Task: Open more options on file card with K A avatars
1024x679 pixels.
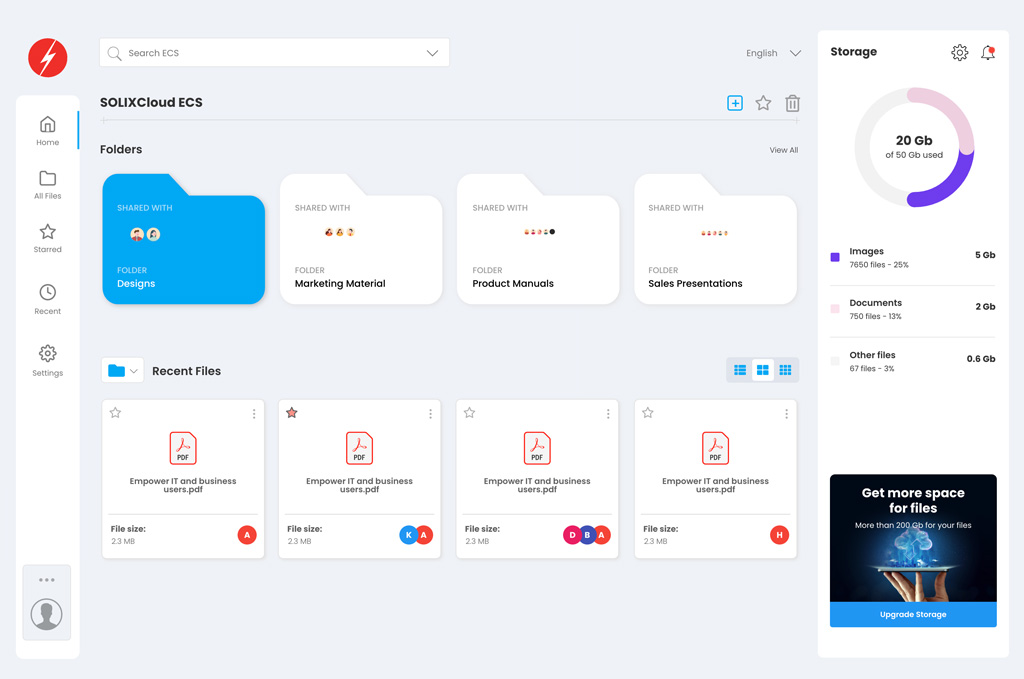Action: pyautogui.click(x=430, y=414)
